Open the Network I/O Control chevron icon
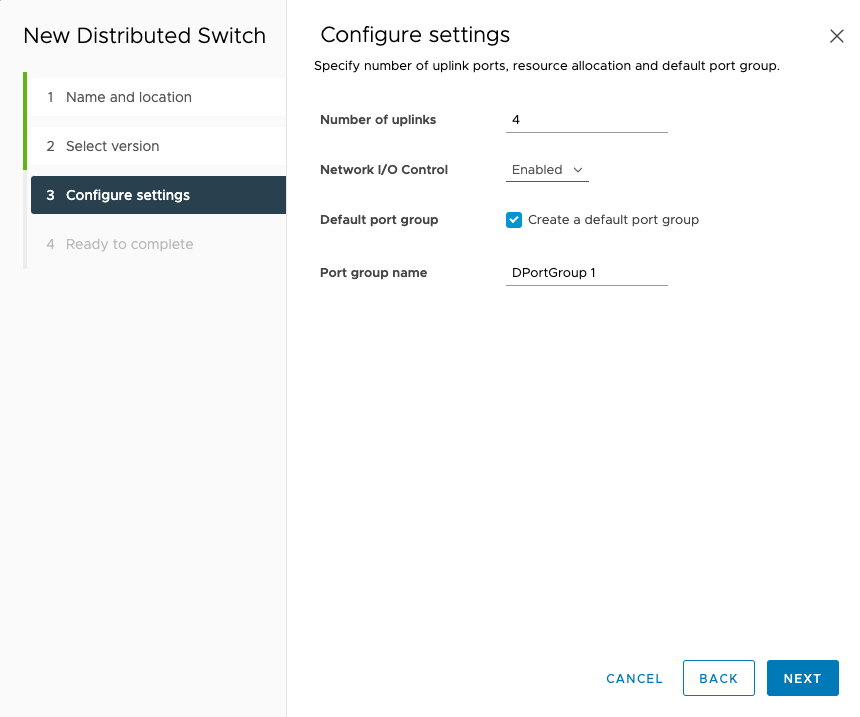860x717 pixels. pos(578,170)
